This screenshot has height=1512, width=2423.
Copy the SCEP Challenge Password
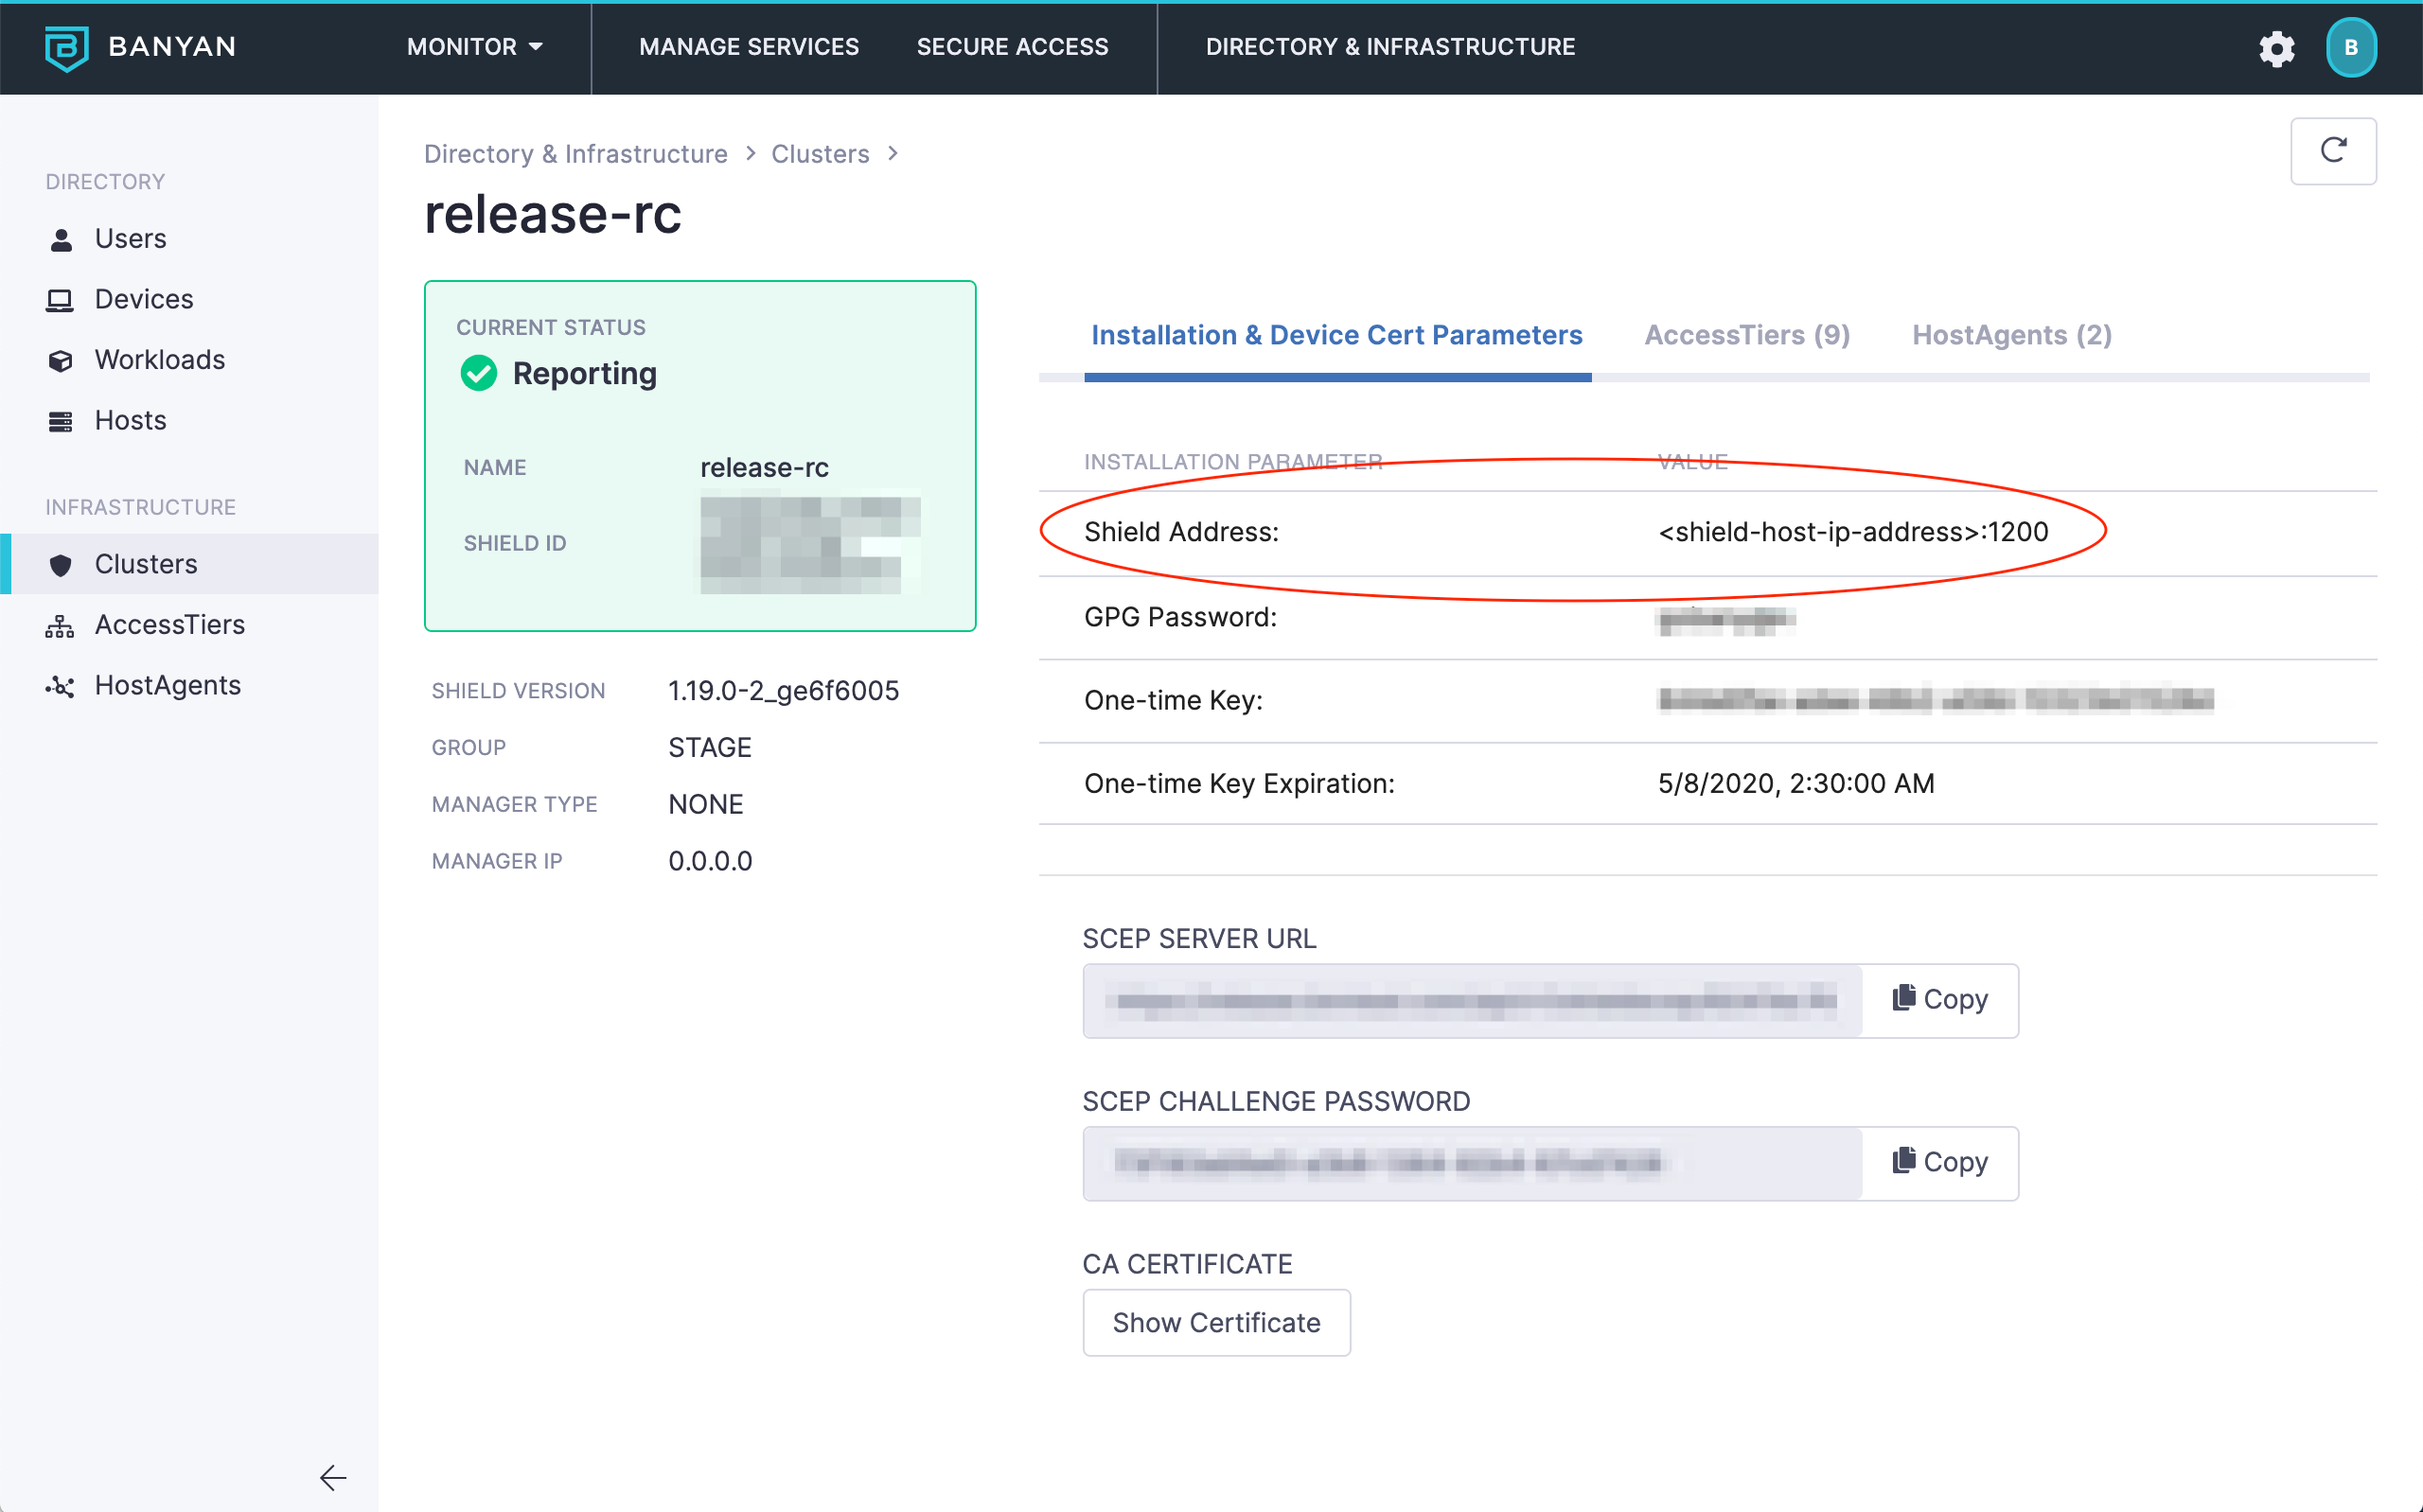1939,1163
